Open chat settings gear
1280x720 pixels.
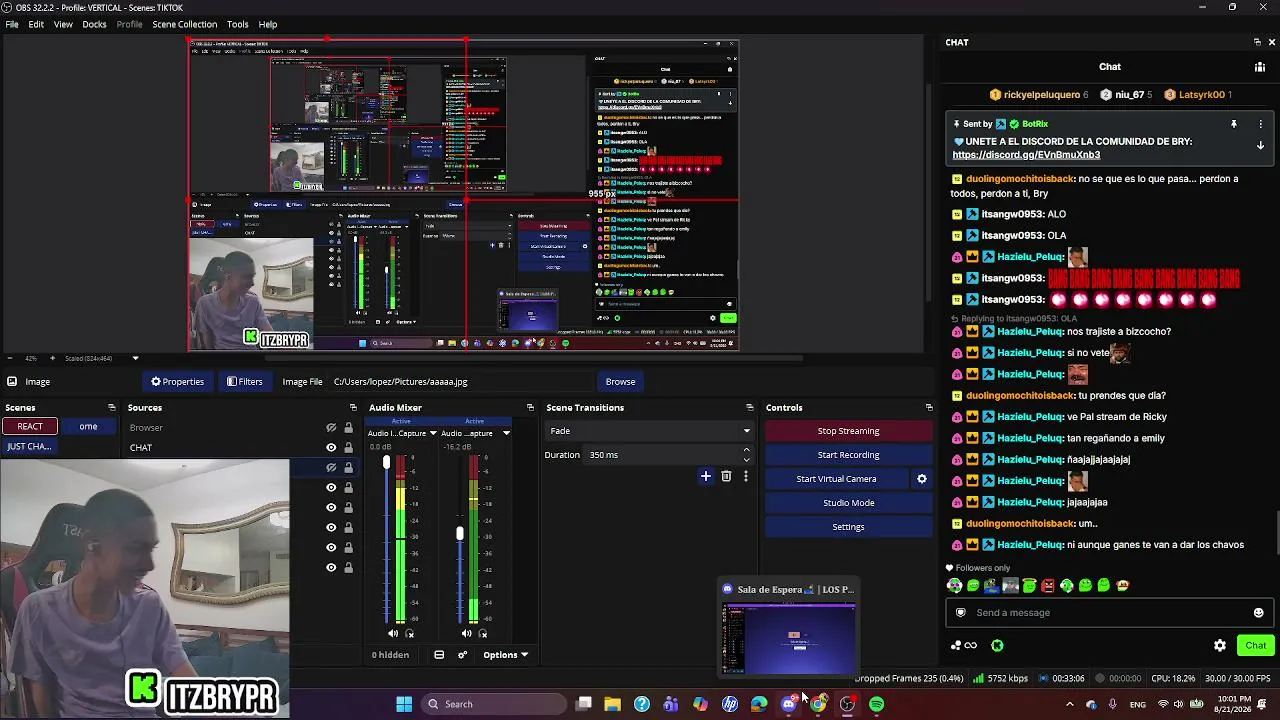point(1220,646)
